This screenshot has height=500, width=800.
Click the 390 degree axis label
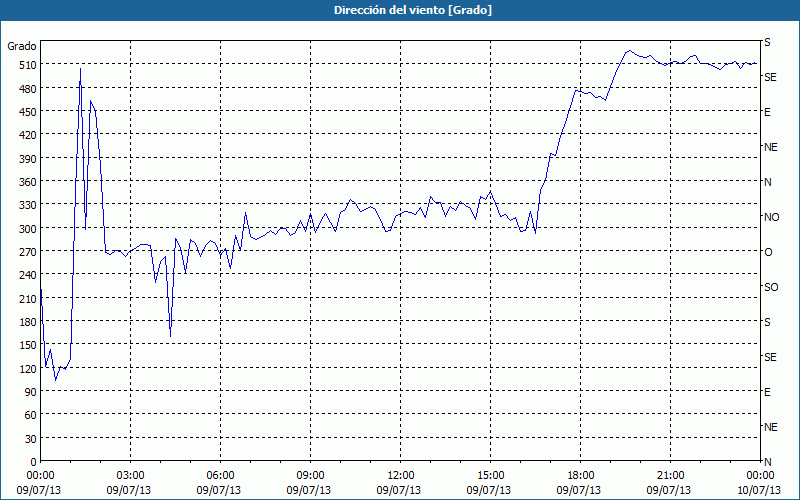coord(28,159)
